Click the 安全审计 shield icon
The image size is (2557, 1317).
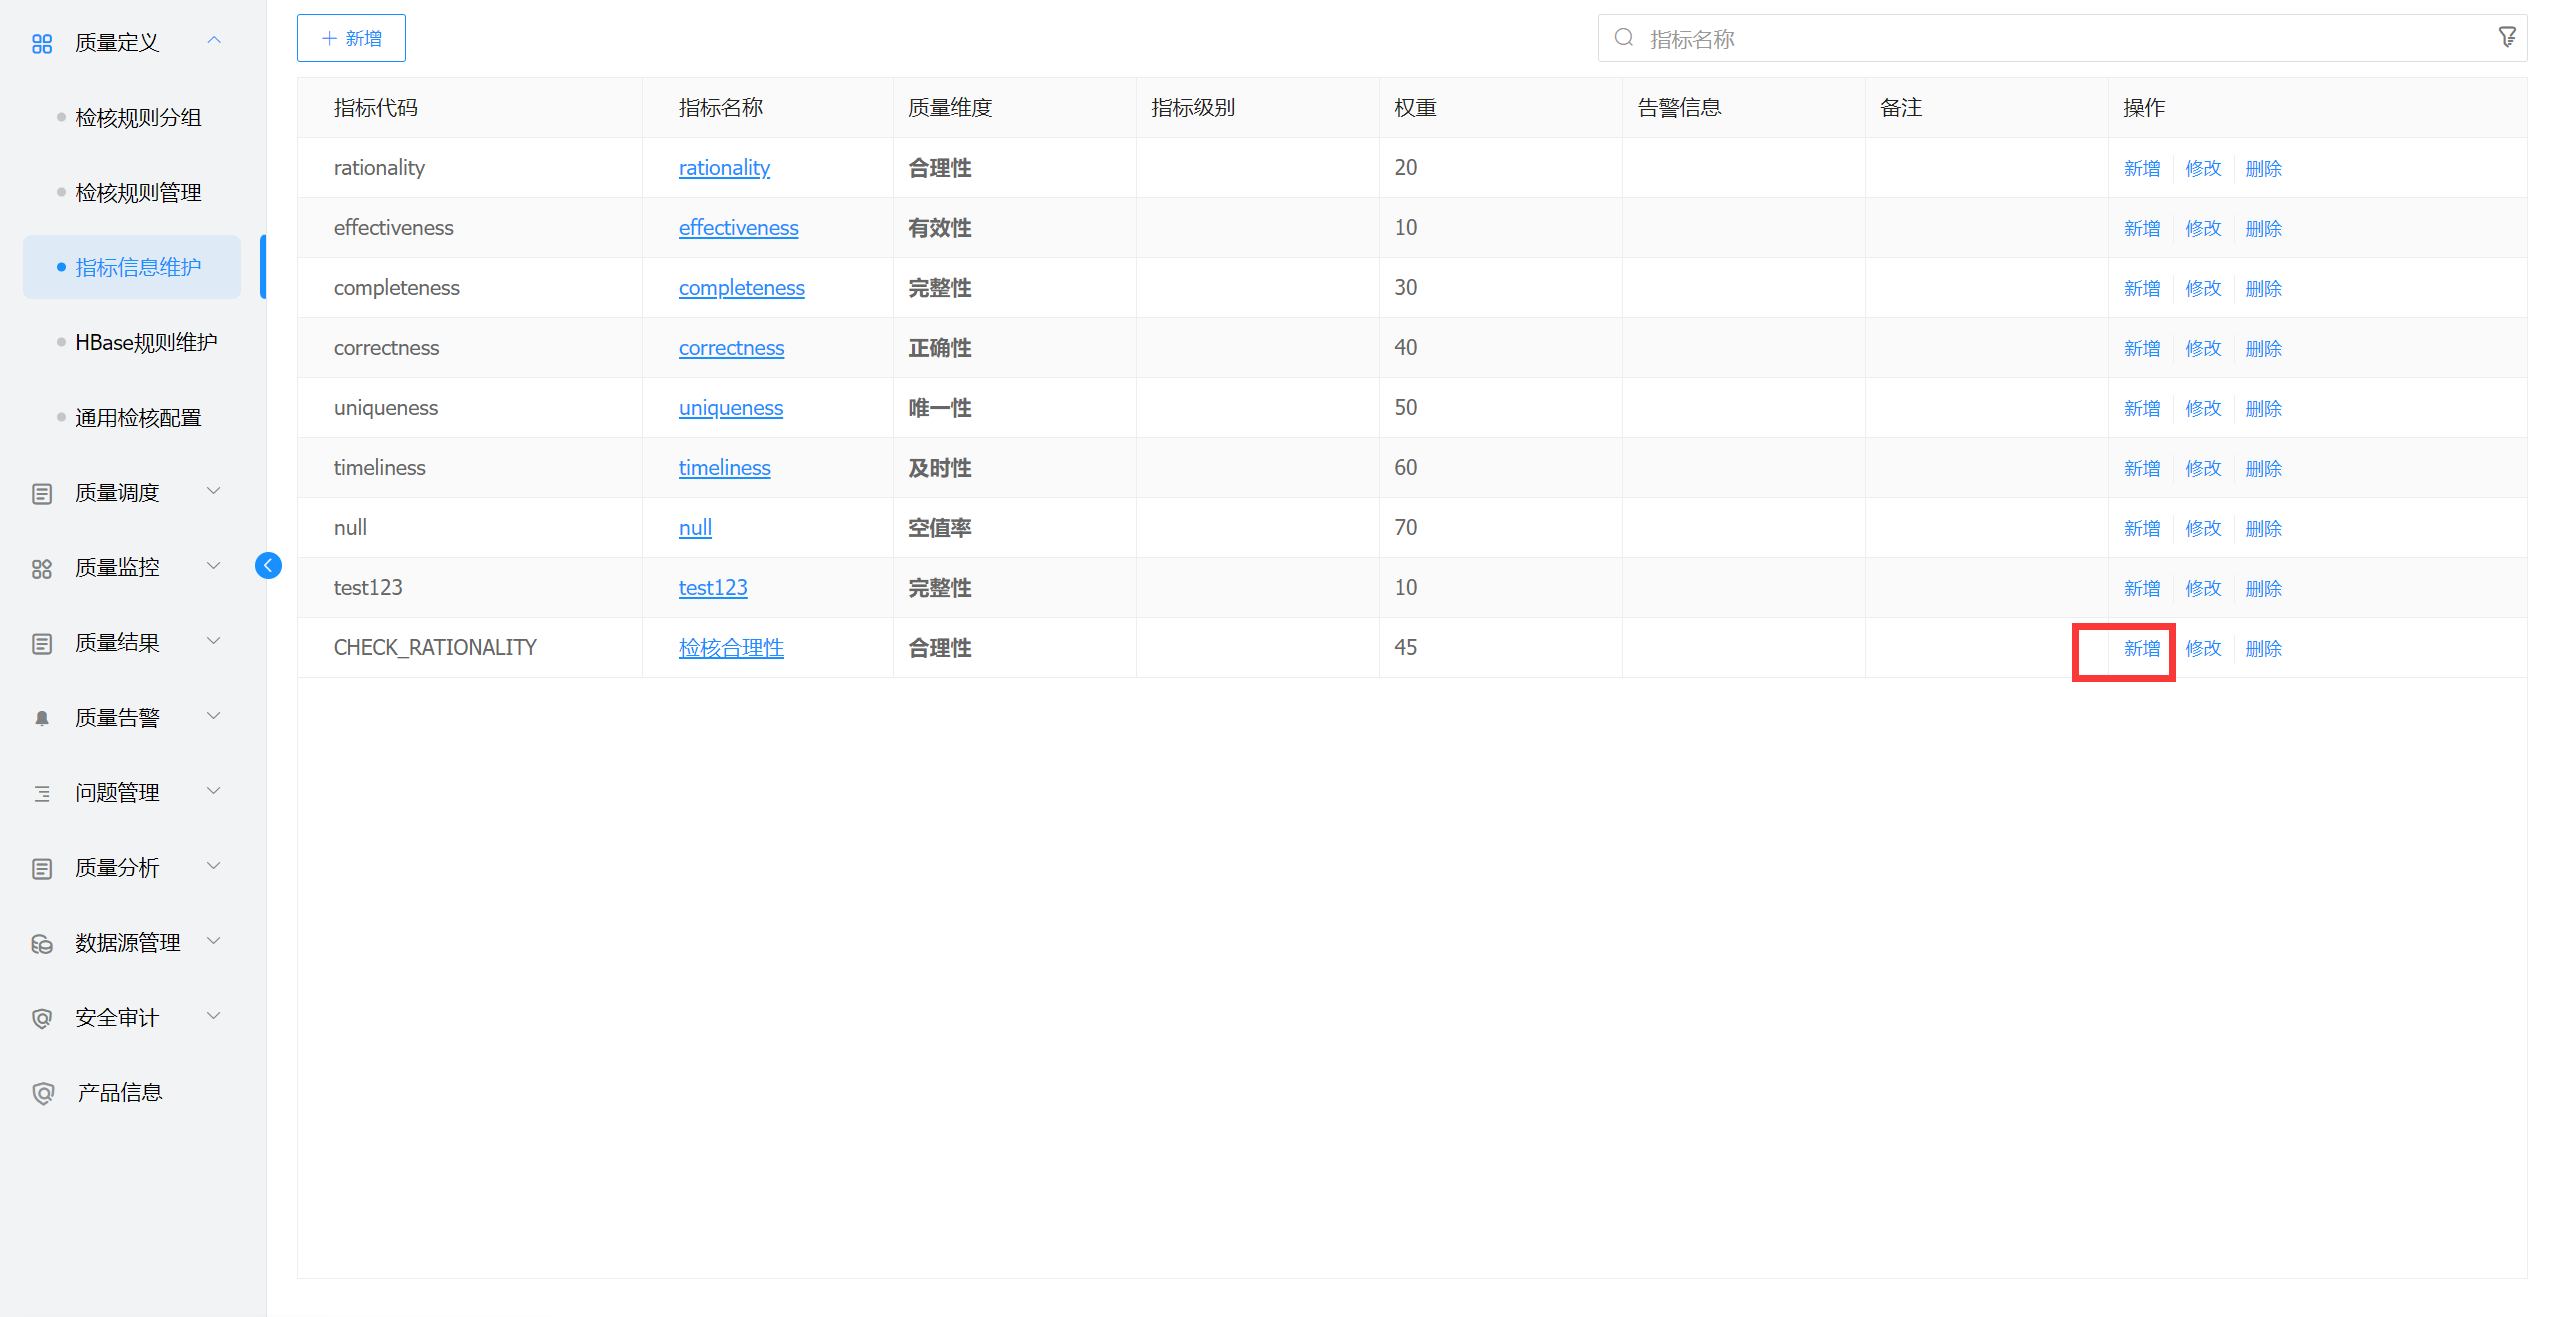pos(42,1018)
